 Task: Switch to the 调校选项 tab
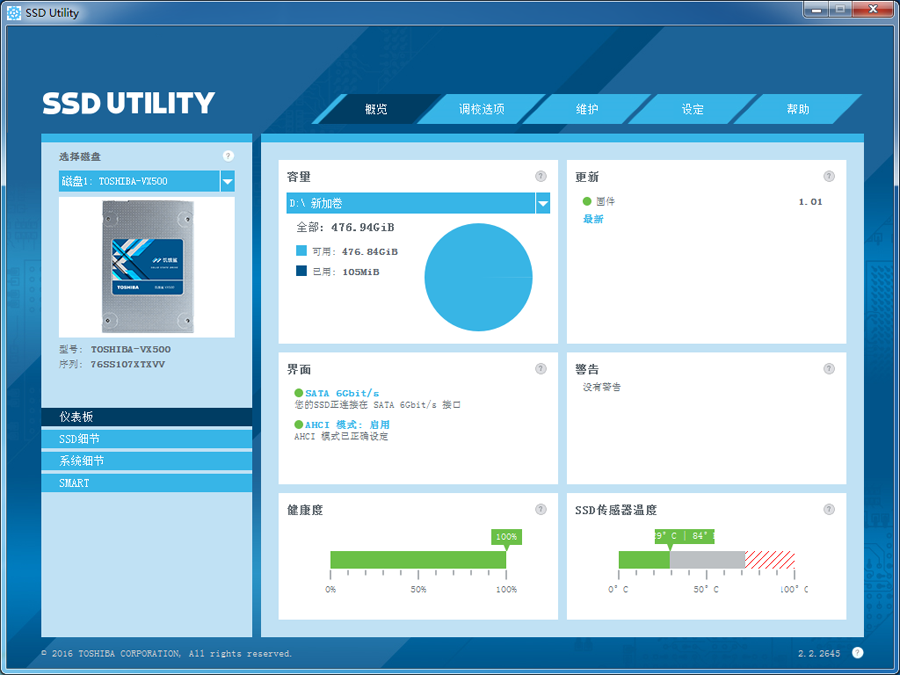point(481,109)
